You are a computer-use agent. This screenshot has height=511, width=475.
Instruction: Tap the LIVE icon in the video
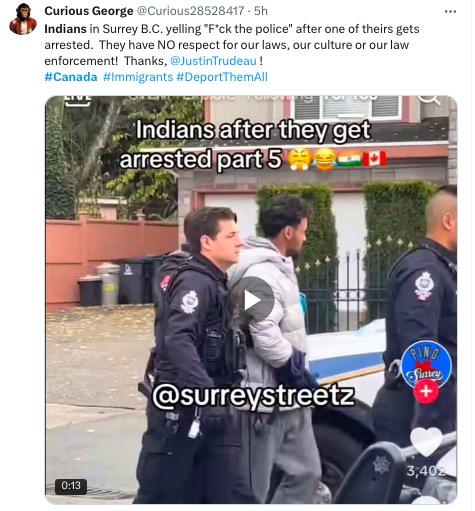pos(77,100)
